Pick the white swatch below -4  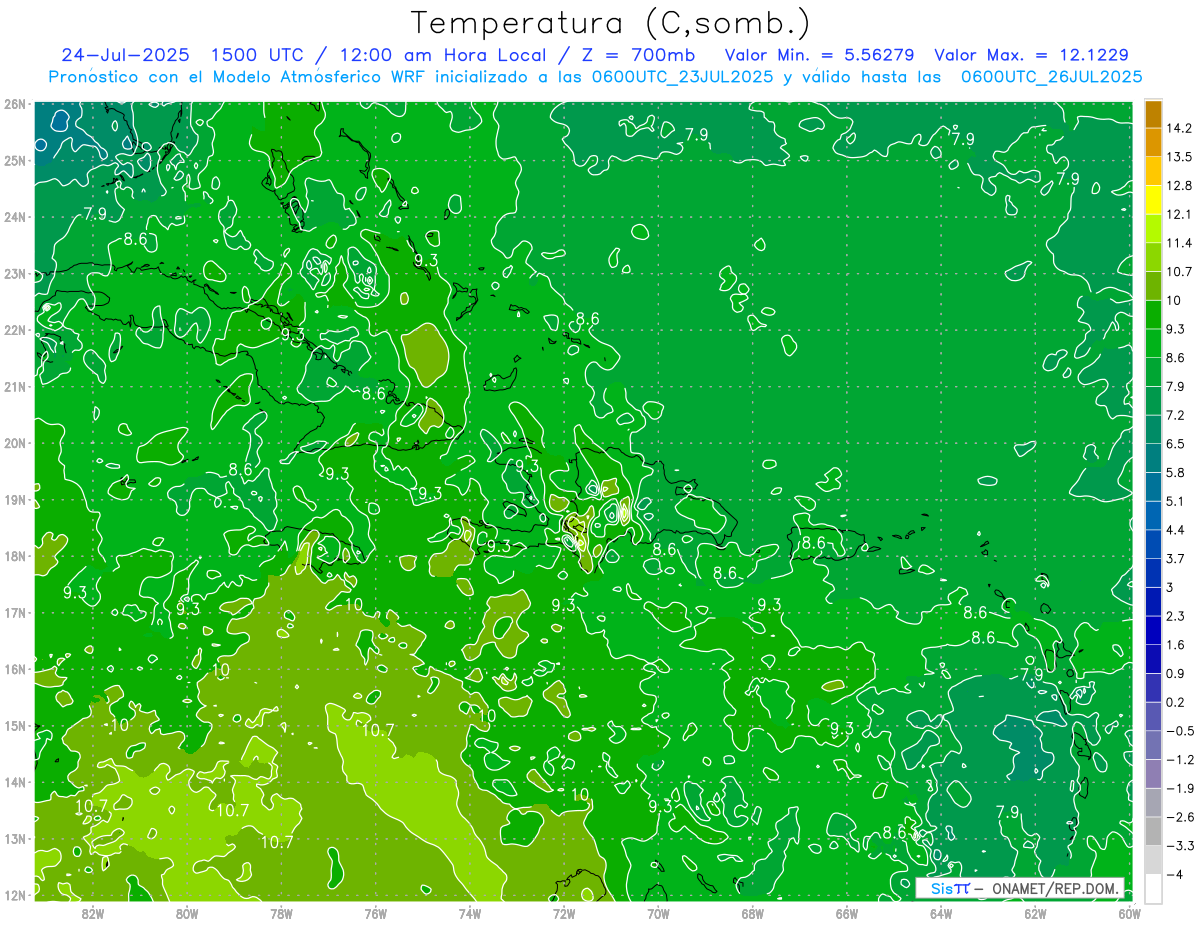click(1153, 888)
